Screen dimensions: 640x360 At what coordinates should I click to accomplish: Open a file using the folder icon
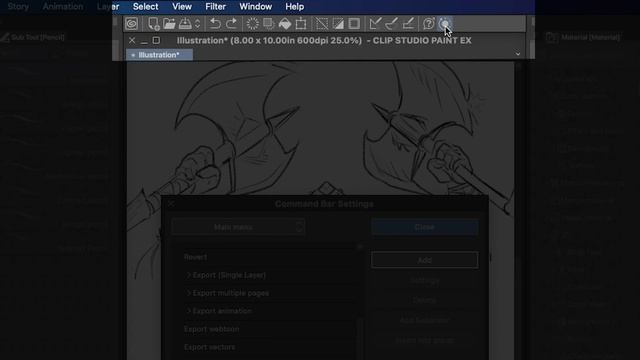click(169, 24)
